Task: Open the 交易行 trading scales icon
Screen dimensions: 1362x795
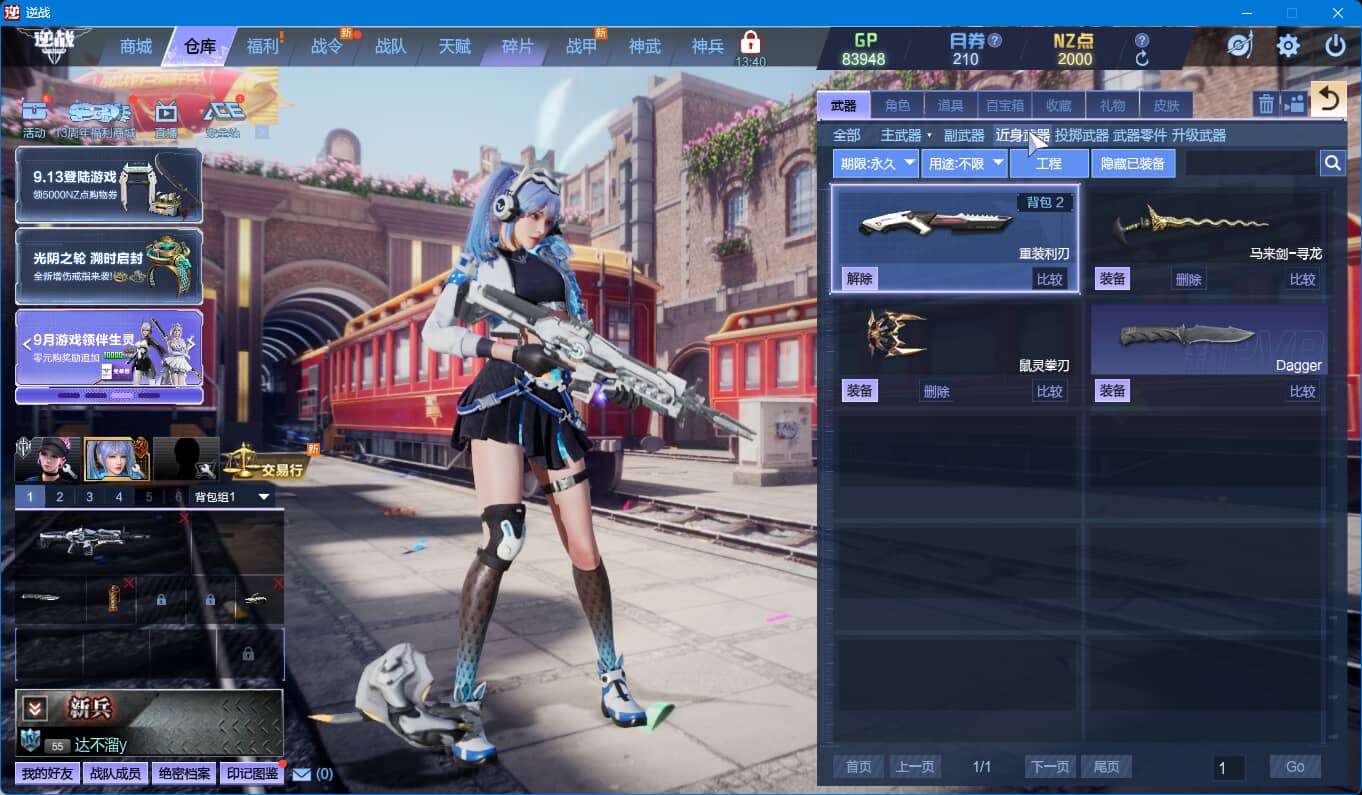Action: point(270,462)
